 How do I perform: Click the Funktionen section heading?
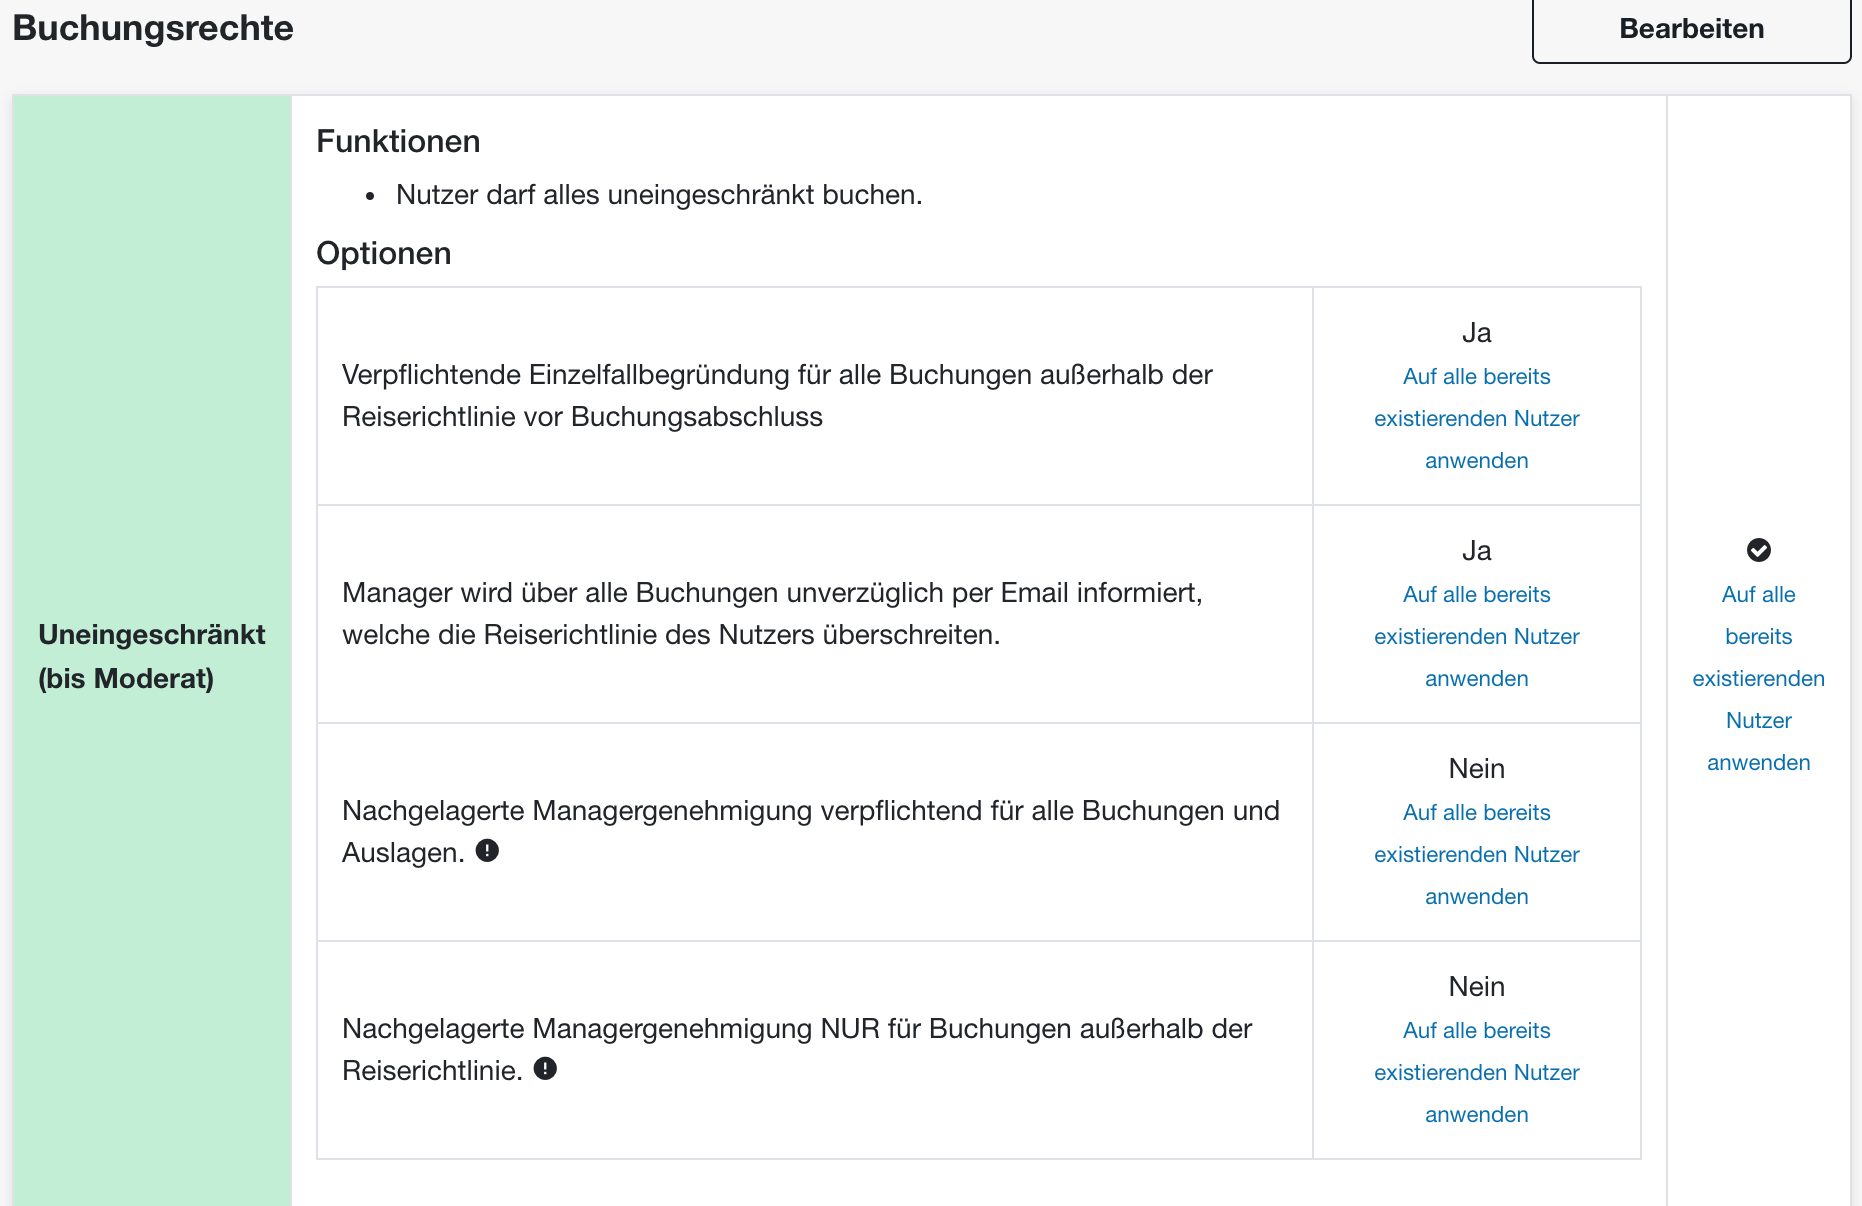click(398, 142)
